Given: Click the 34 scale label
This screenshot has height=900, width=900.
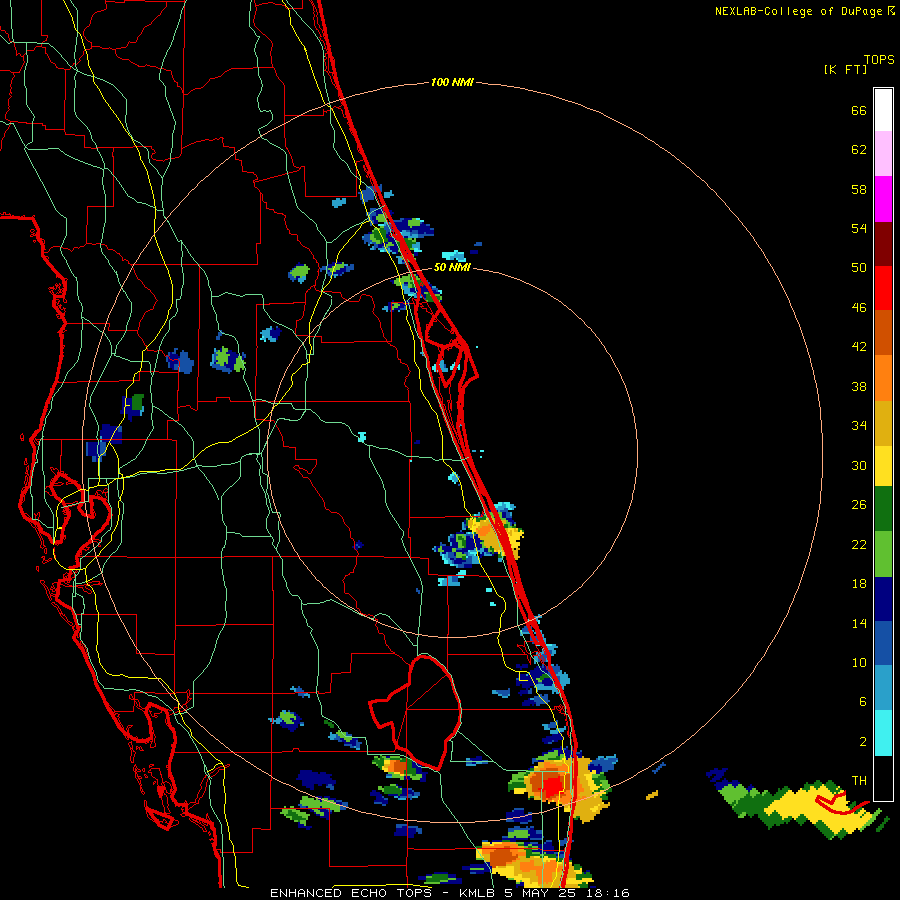Looking at the screenshot, I should pyautogui.click(x=859, y=426).
